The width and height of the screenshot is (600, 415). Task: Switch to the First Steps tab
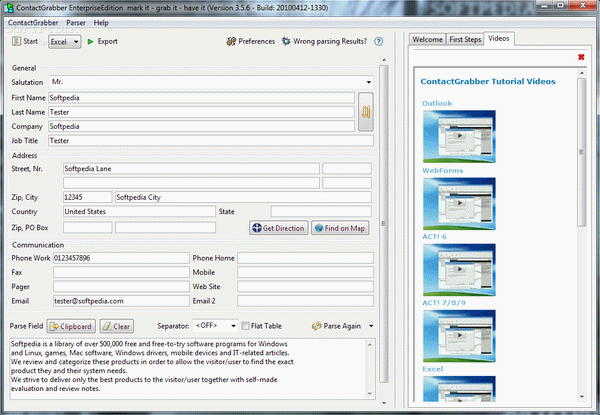465,39
